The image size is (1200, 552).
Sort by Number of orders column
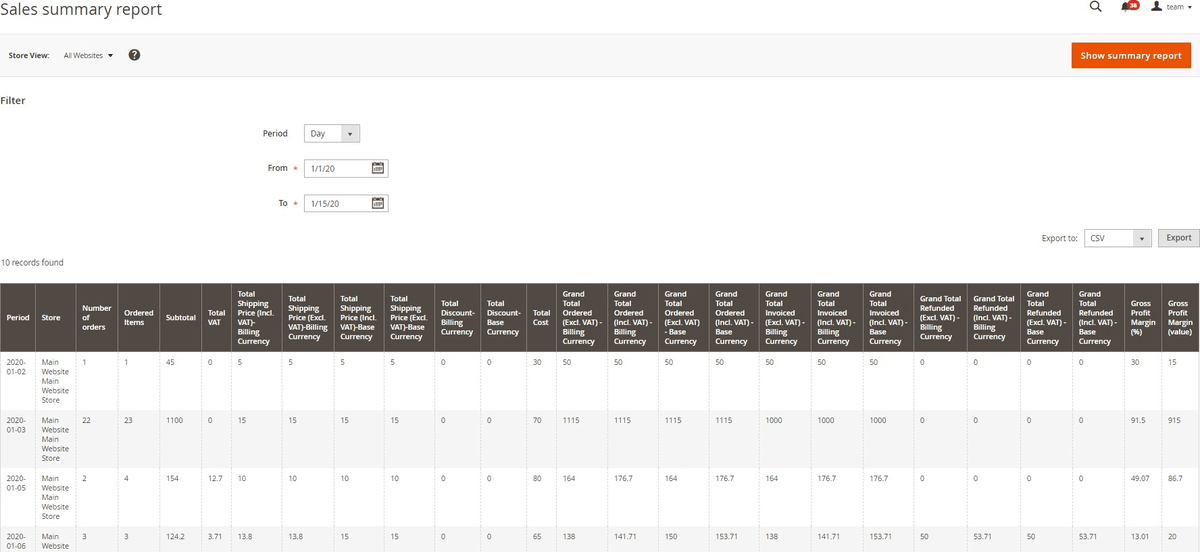click(x=96, y=318)
